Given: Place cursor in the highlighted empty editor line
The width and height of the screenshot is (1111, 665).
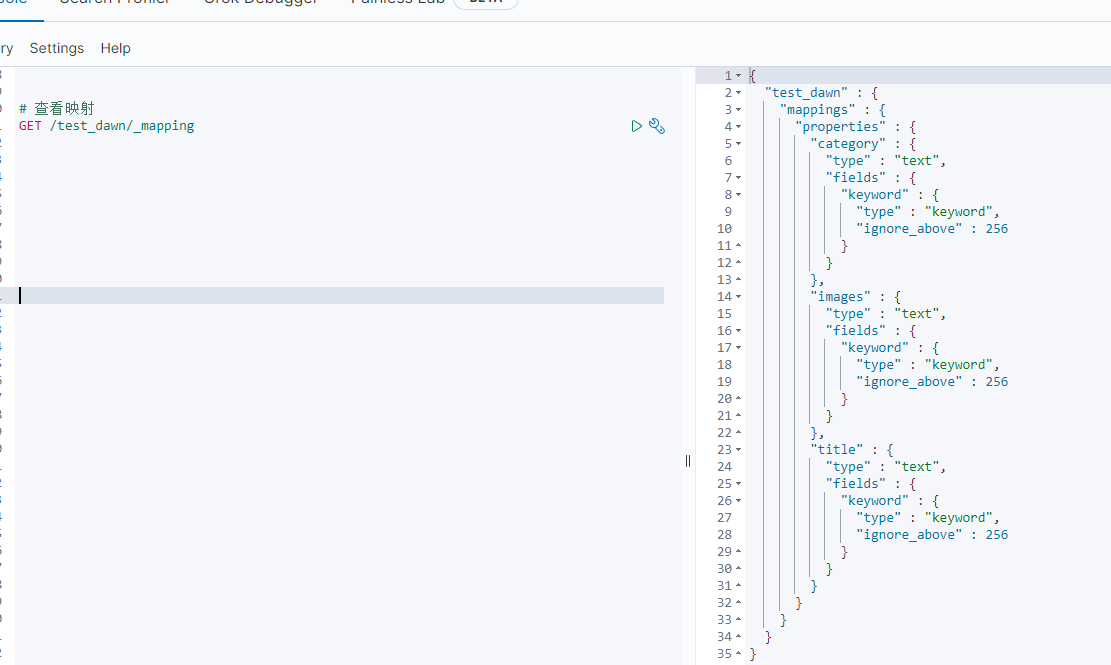Looking at the screenshot, I should coord(340,295).
